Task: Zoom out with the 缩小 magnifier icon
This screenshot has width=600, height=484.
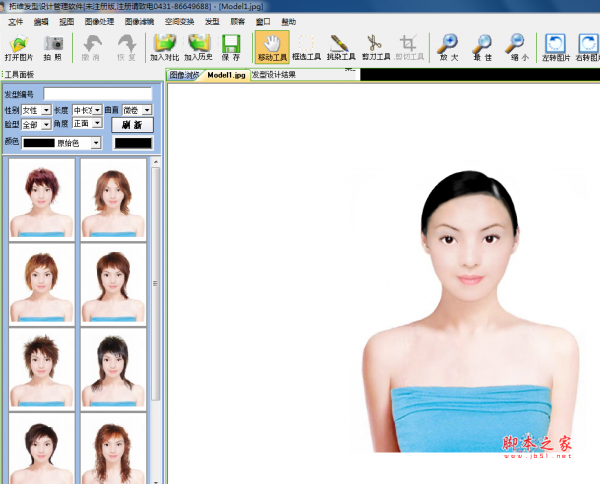Action: point(515,47)
